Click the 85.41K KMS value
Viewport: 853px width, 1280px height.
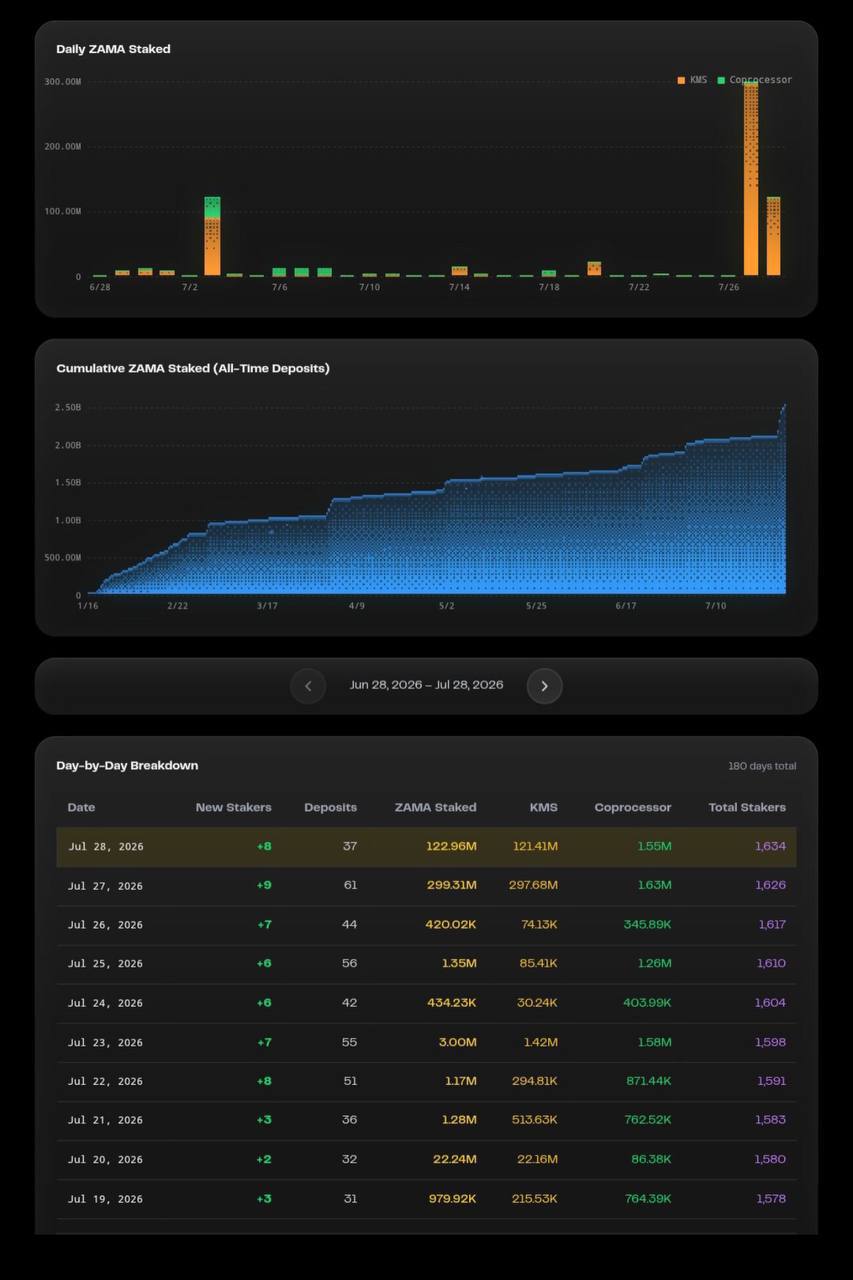537,964
